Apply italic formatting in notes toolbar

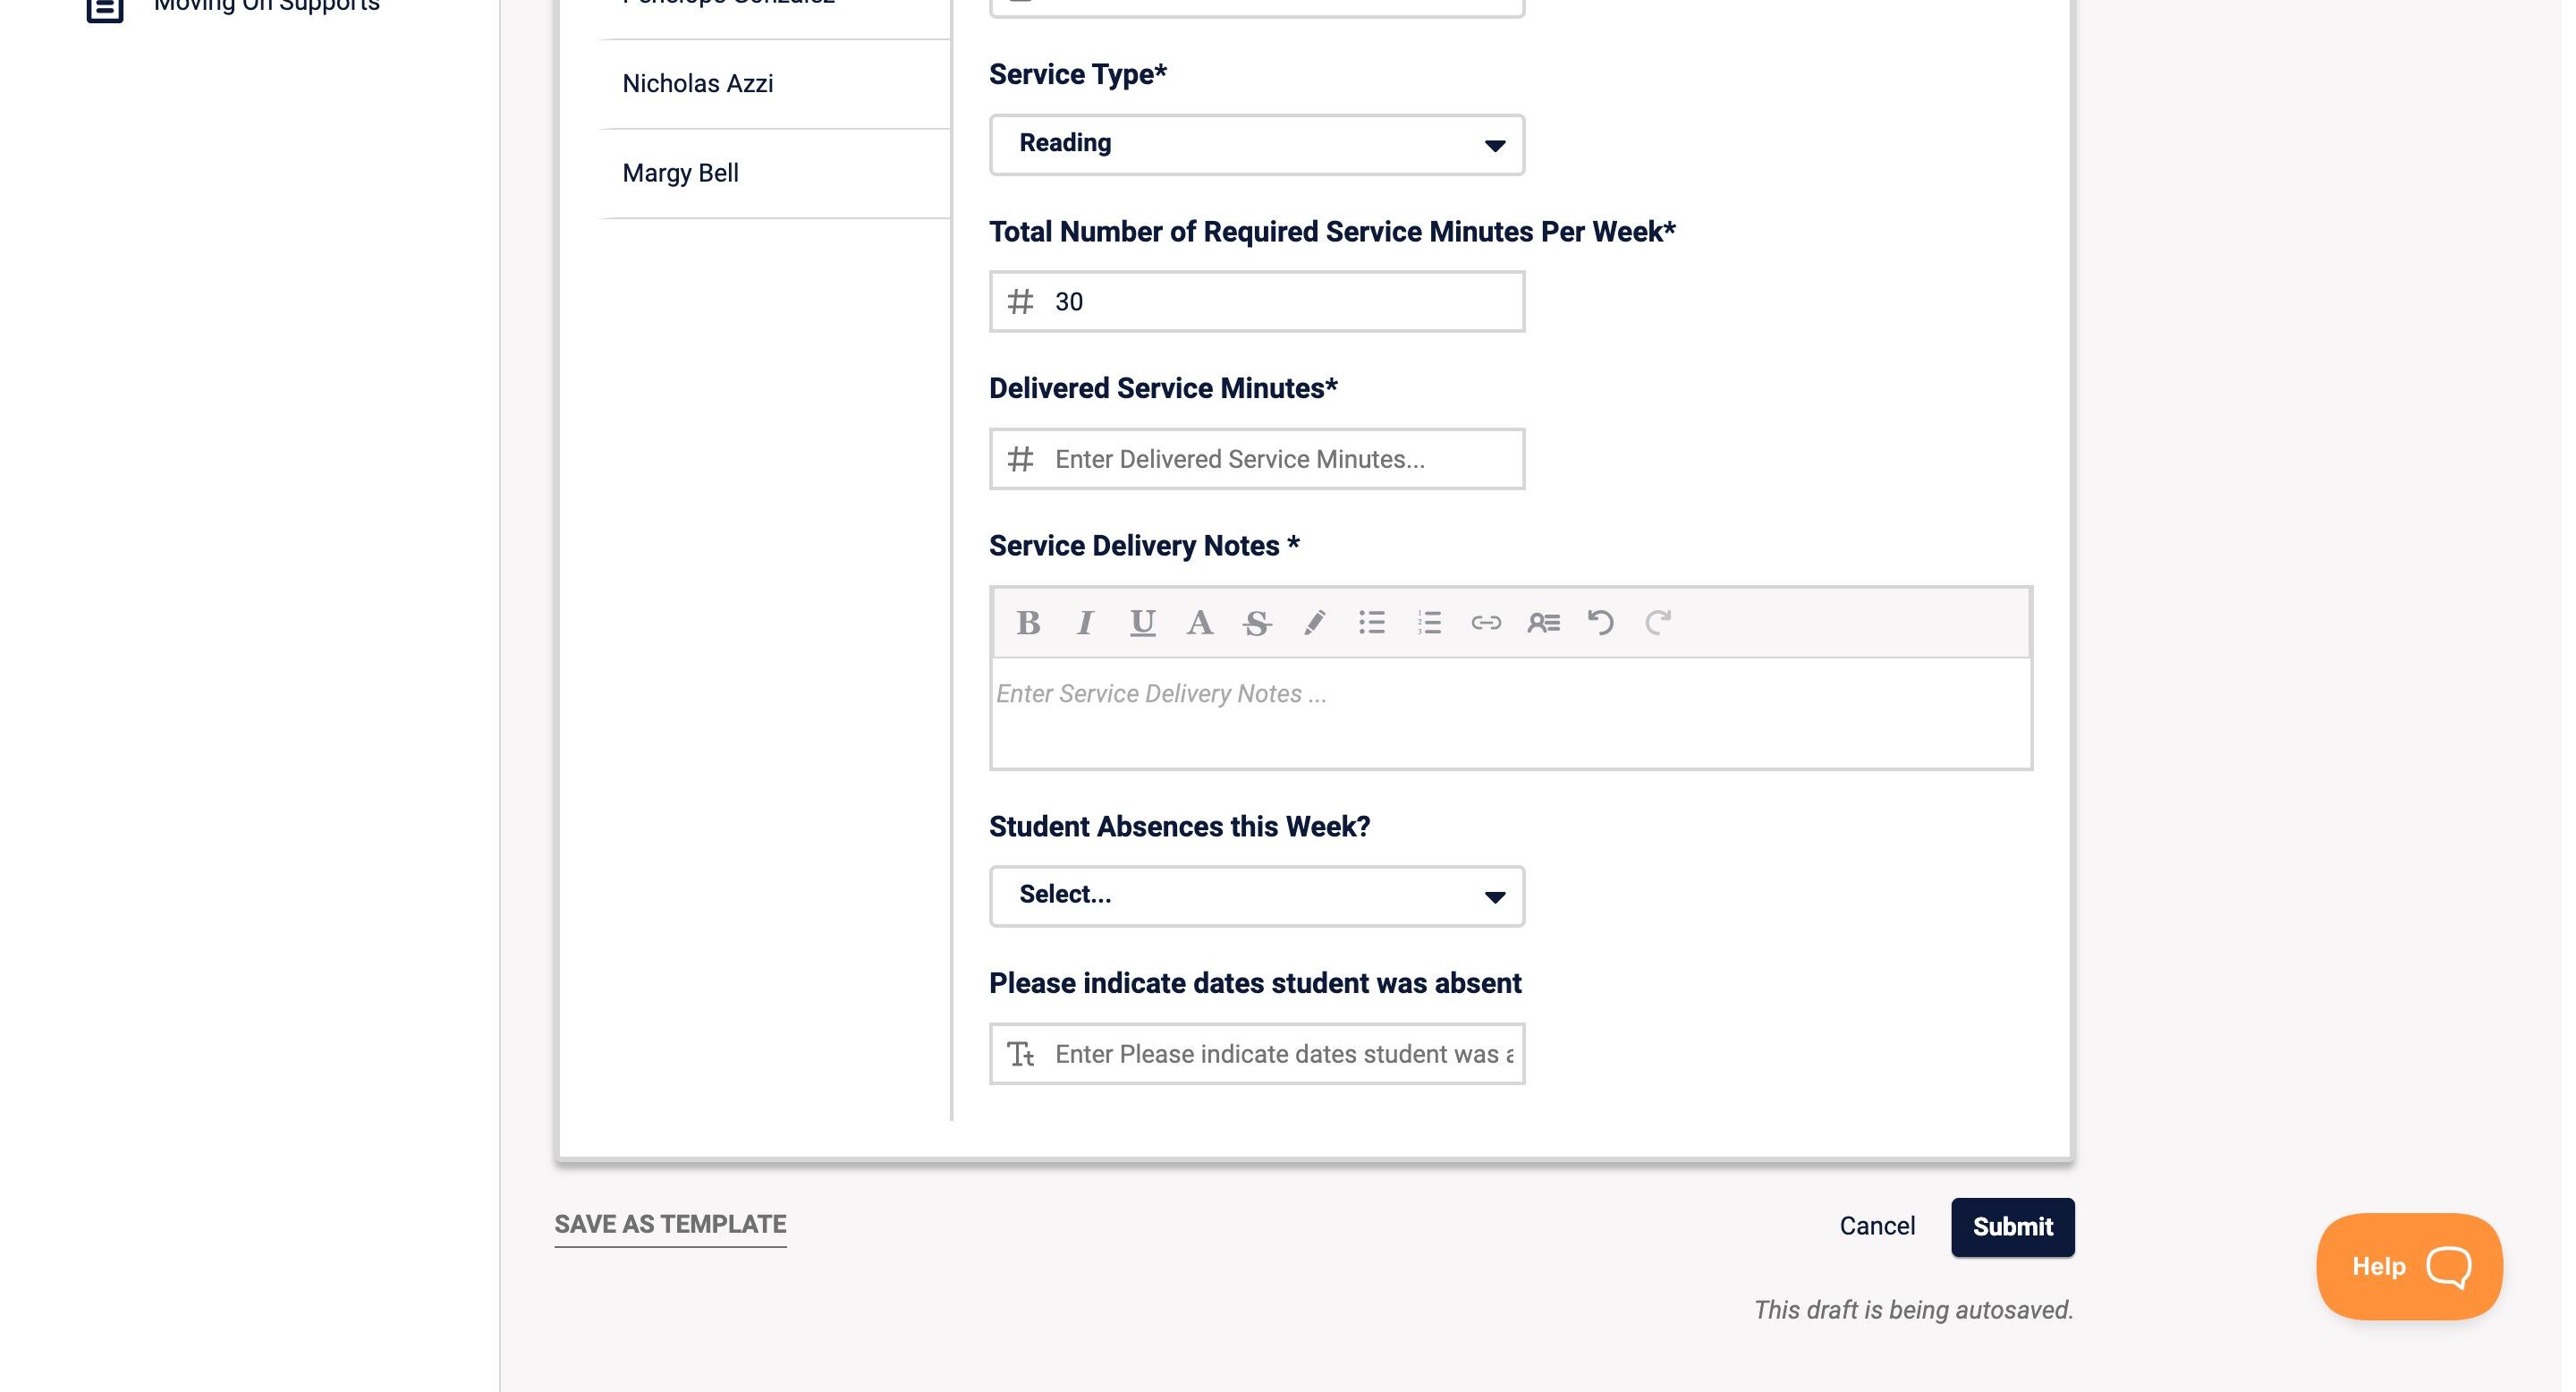tap(1085, 623)
